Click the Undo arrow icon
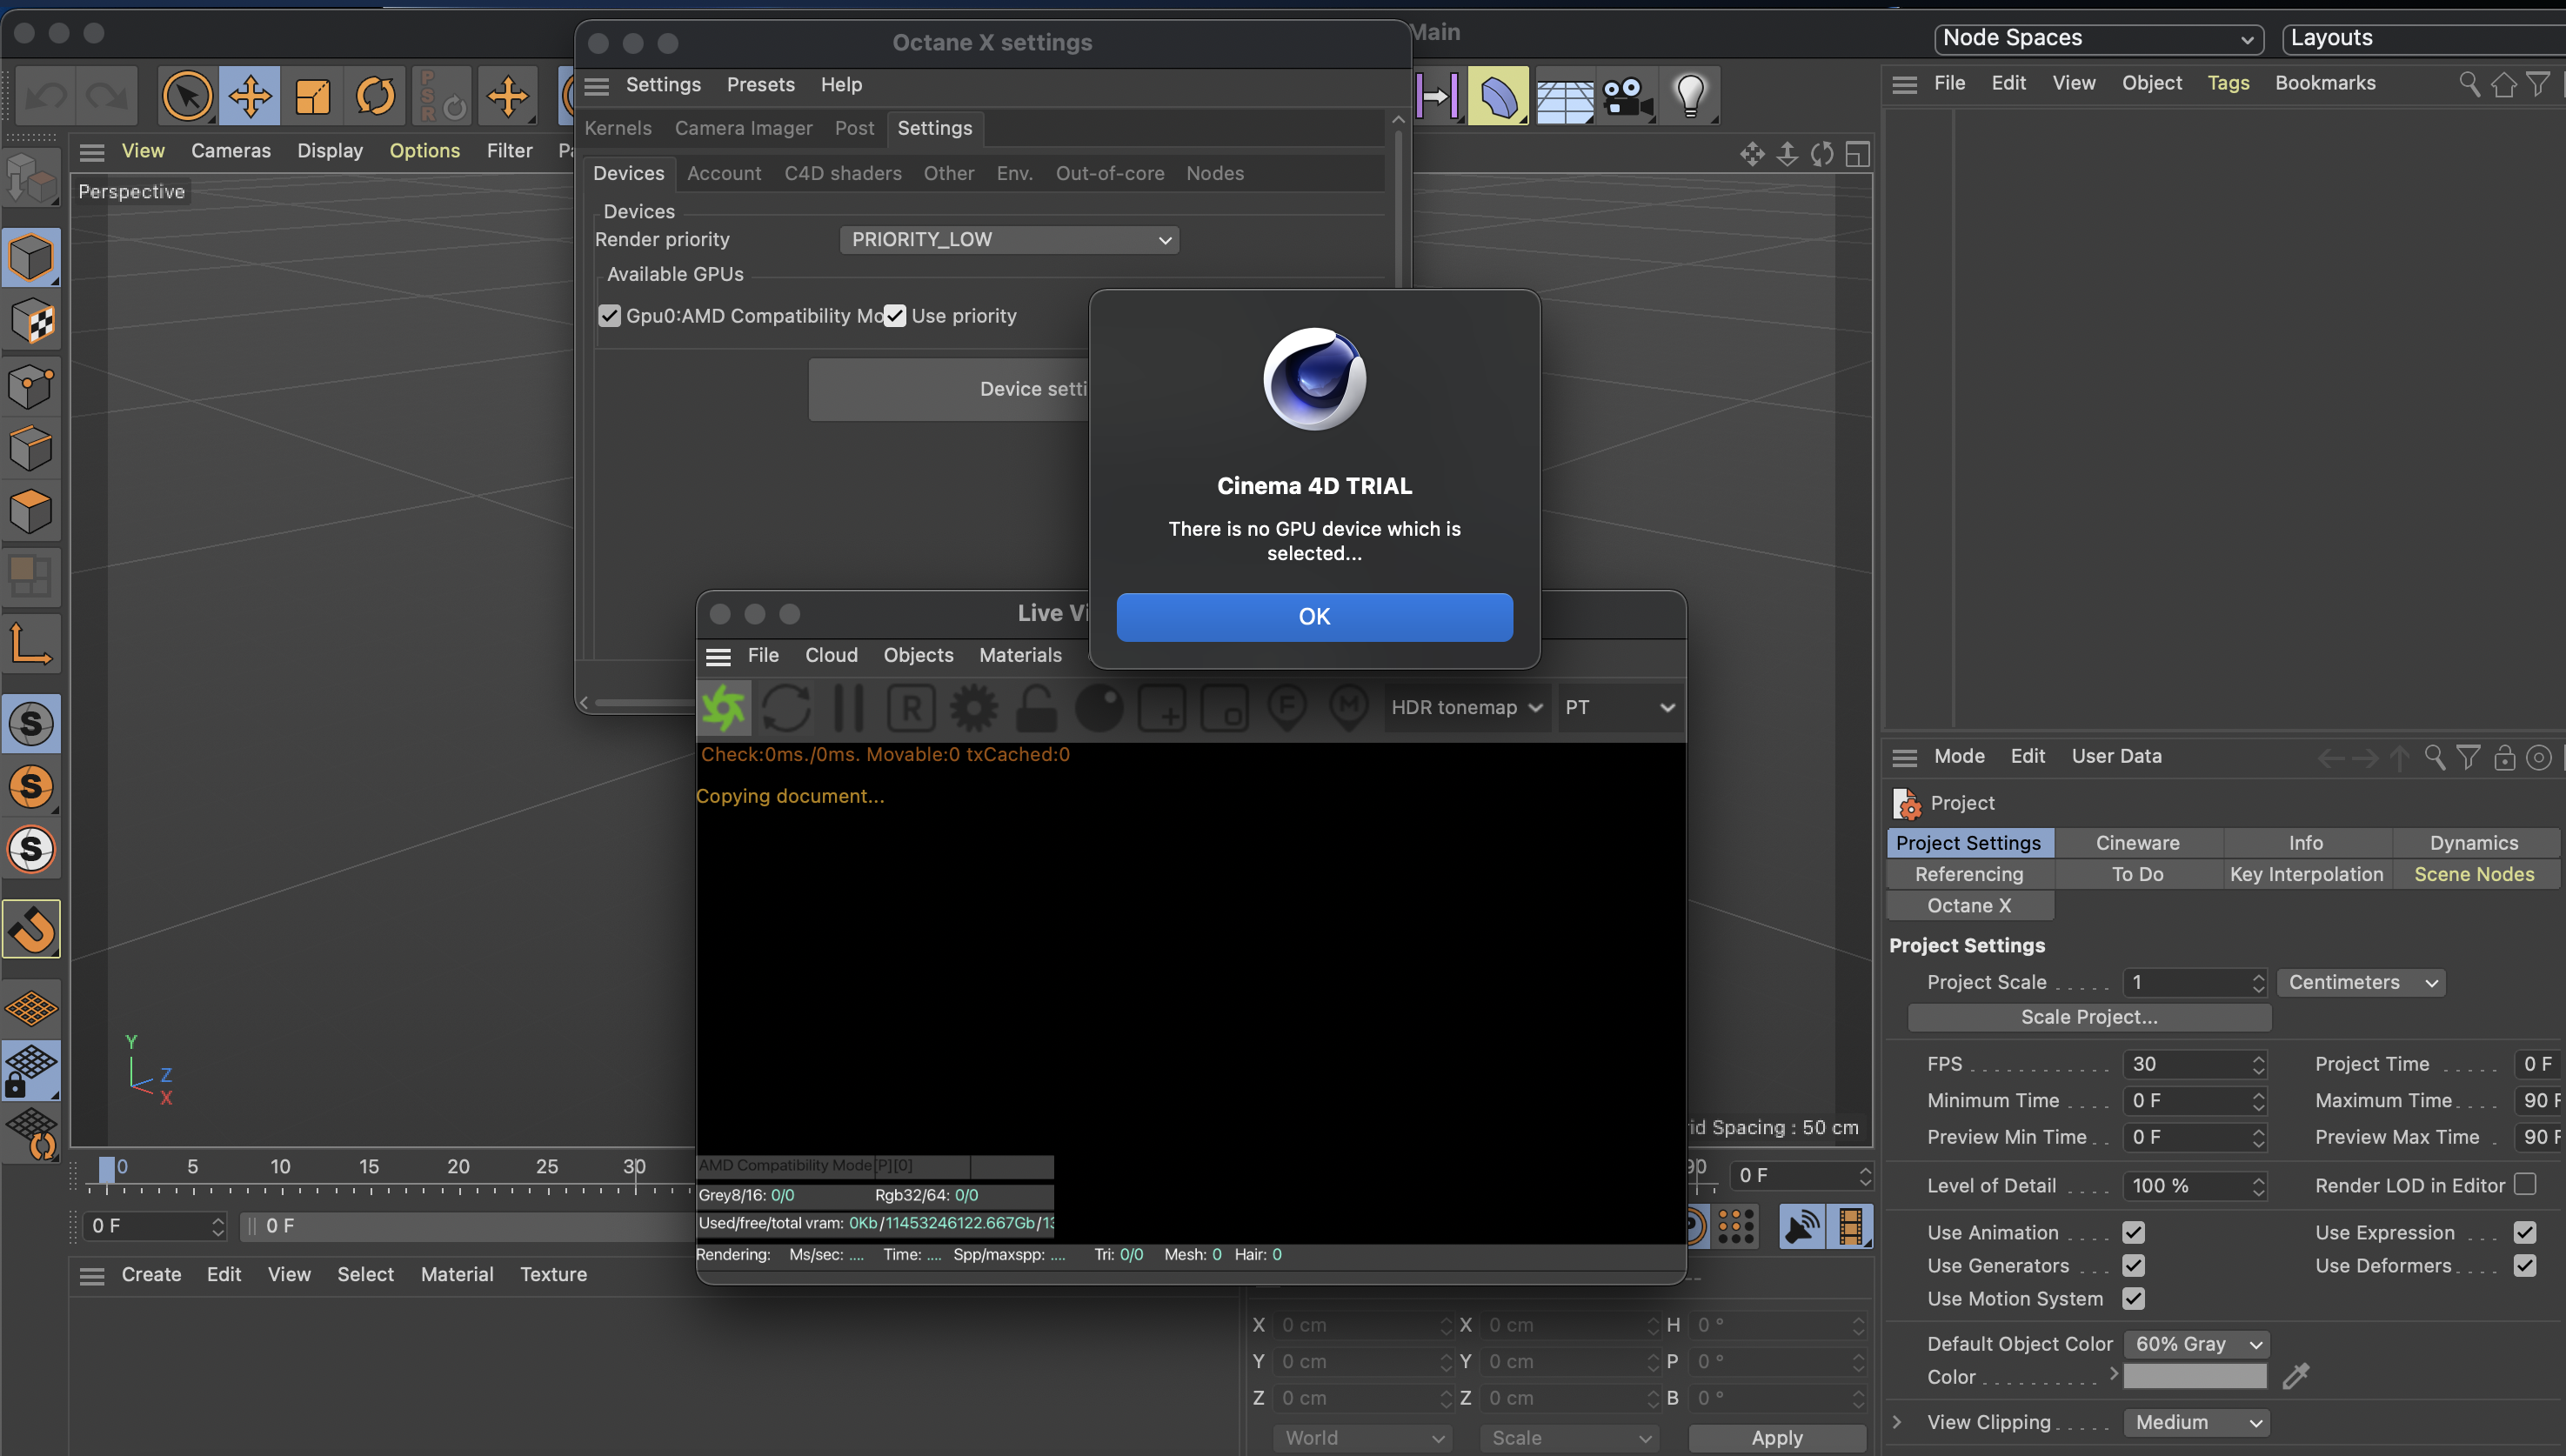The width and height of the screenshot is (2566, 1456). (46, 97)
